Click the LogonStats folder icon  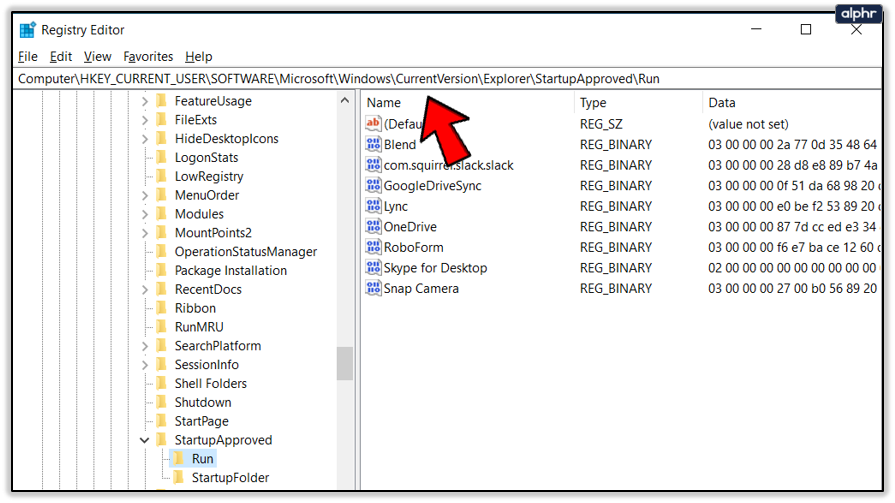click(162, 157)
